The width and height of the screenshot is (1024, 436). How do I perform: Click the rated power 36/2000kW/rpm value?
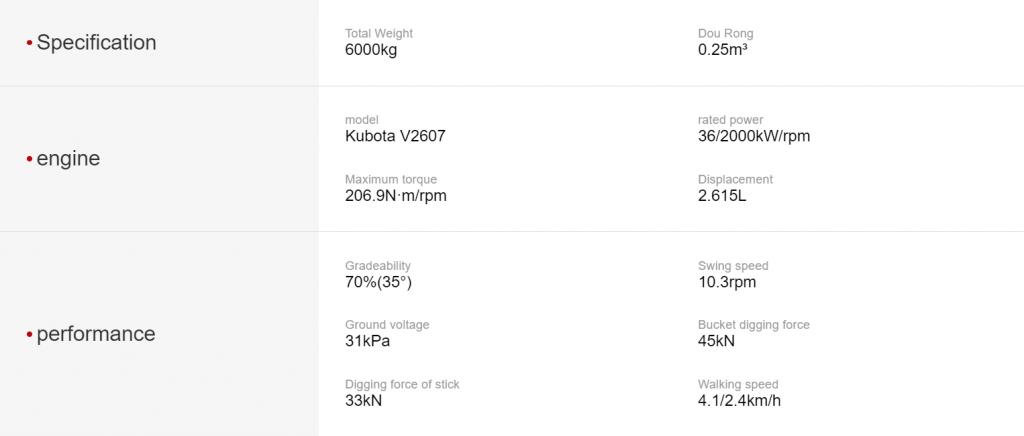(x=754, y=136)
